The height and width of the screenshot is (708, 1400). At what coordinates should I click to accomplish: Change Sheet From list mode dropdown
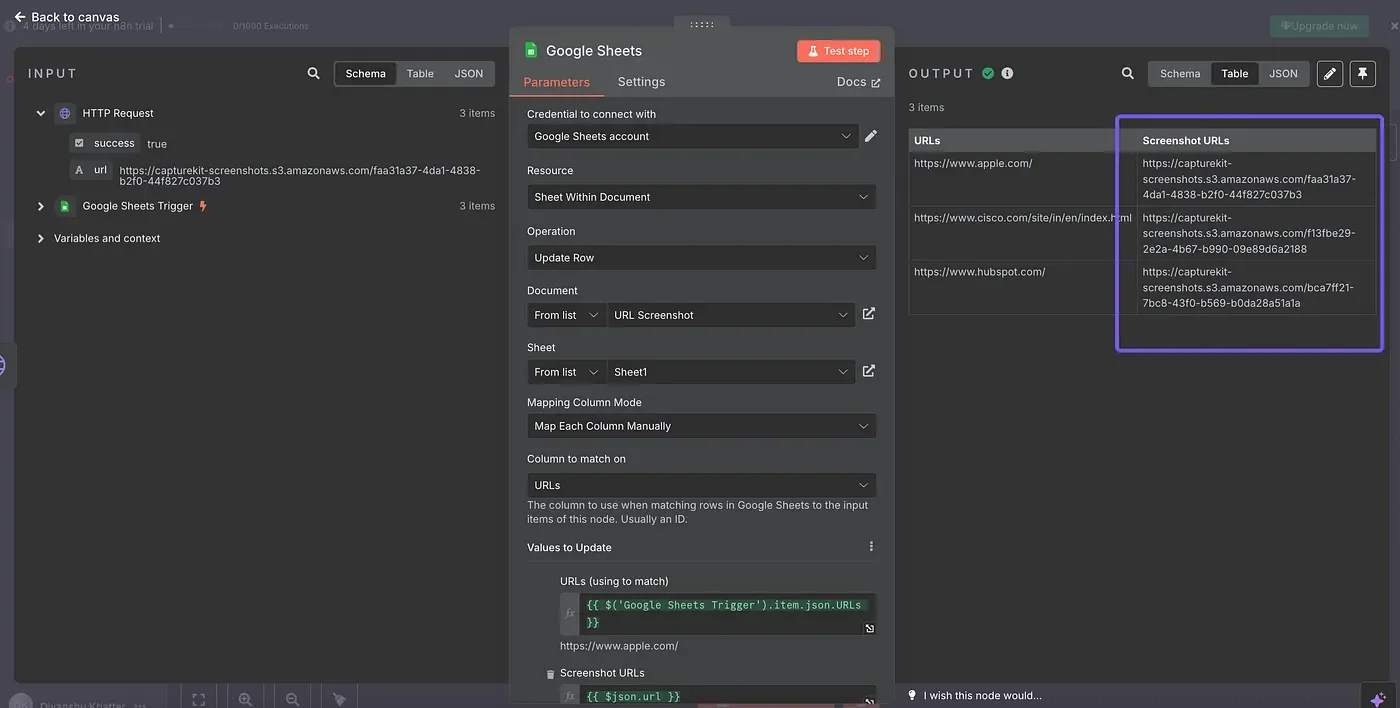566,372
